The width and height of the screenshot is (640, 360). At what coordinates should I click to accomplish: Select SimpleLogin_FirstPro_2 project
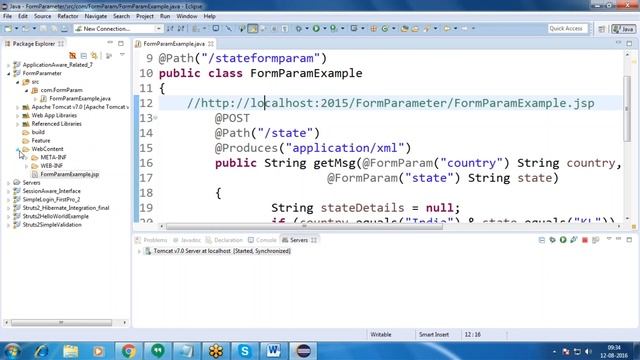coord(51,200)
